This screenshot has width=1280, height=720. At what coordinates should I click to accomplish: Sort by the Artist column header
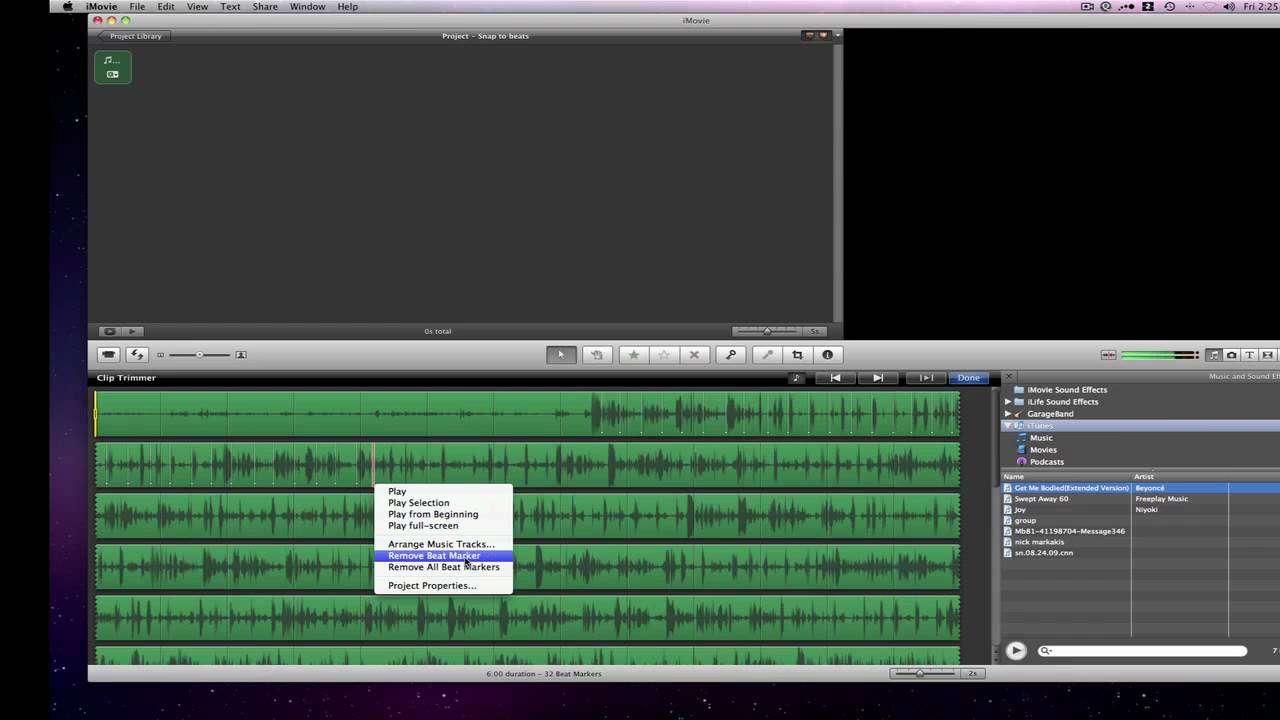1180,477
